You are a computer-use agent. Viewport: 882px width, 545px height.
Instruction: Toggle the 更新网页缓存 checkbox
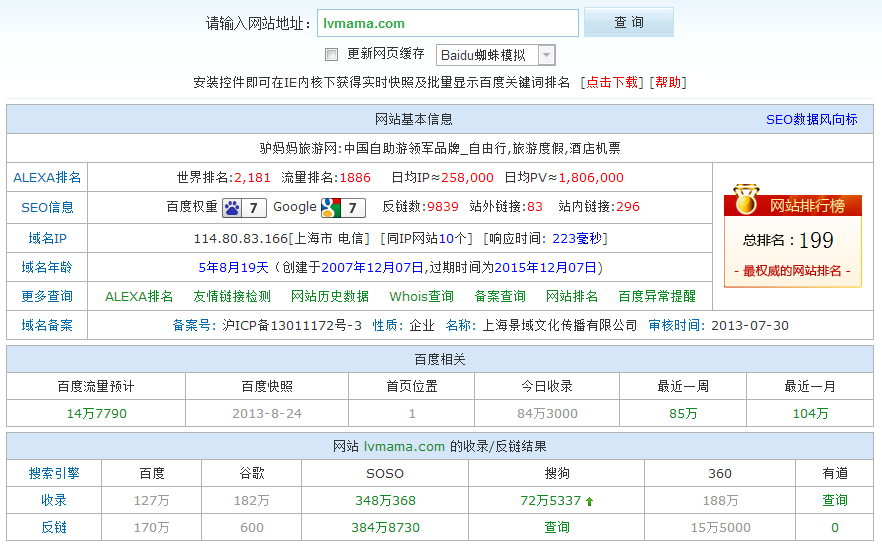(331, 55)
